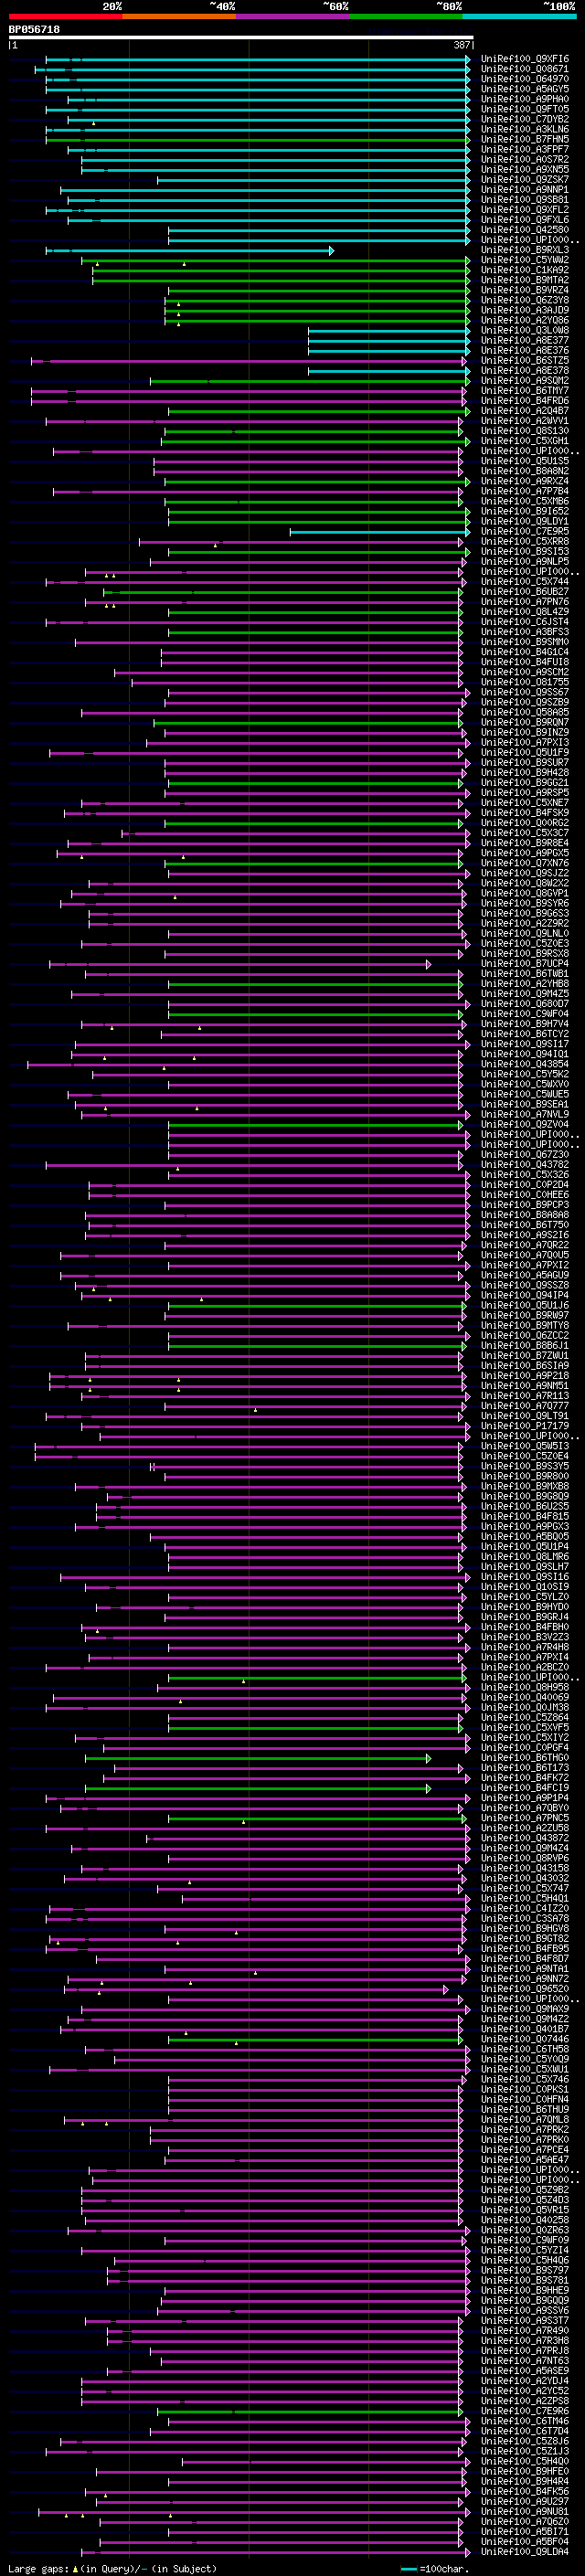Select hit label UniRef100_A7R490
This screenshot has height=2576, width=585.
click(525, 2330)
